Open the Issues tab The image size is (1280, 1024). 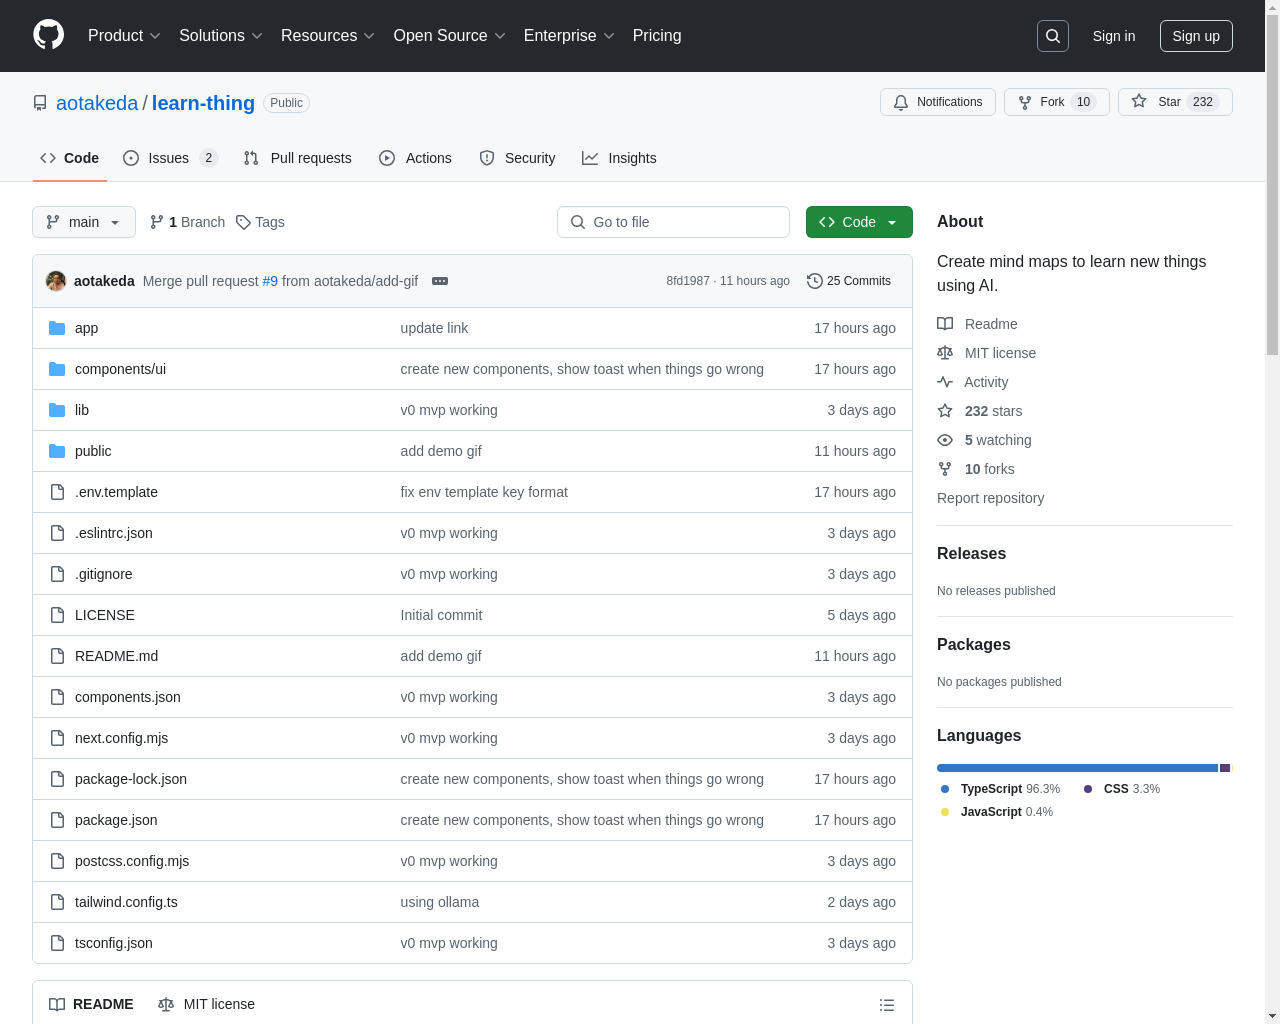[170, 158]
